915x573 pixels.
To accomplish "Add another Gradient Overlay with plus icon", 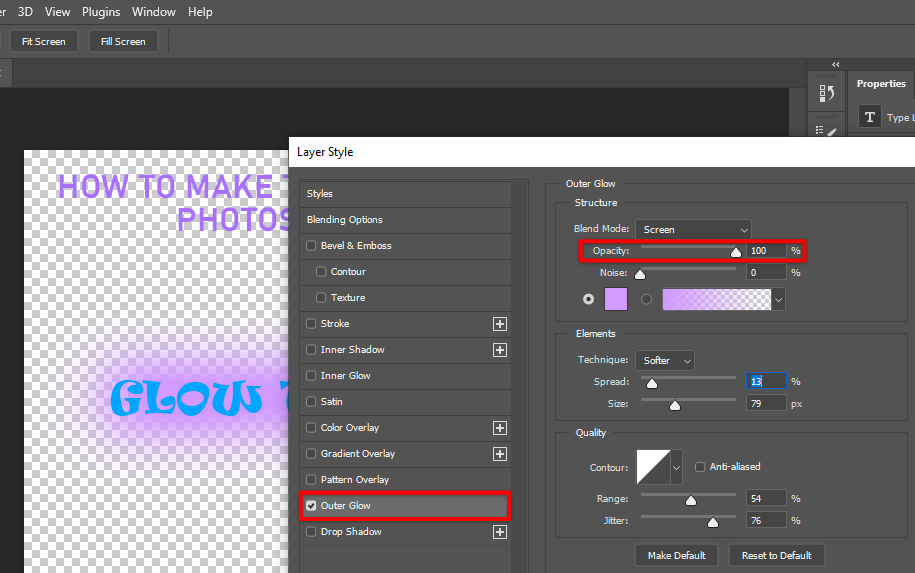I will [500, 454].
